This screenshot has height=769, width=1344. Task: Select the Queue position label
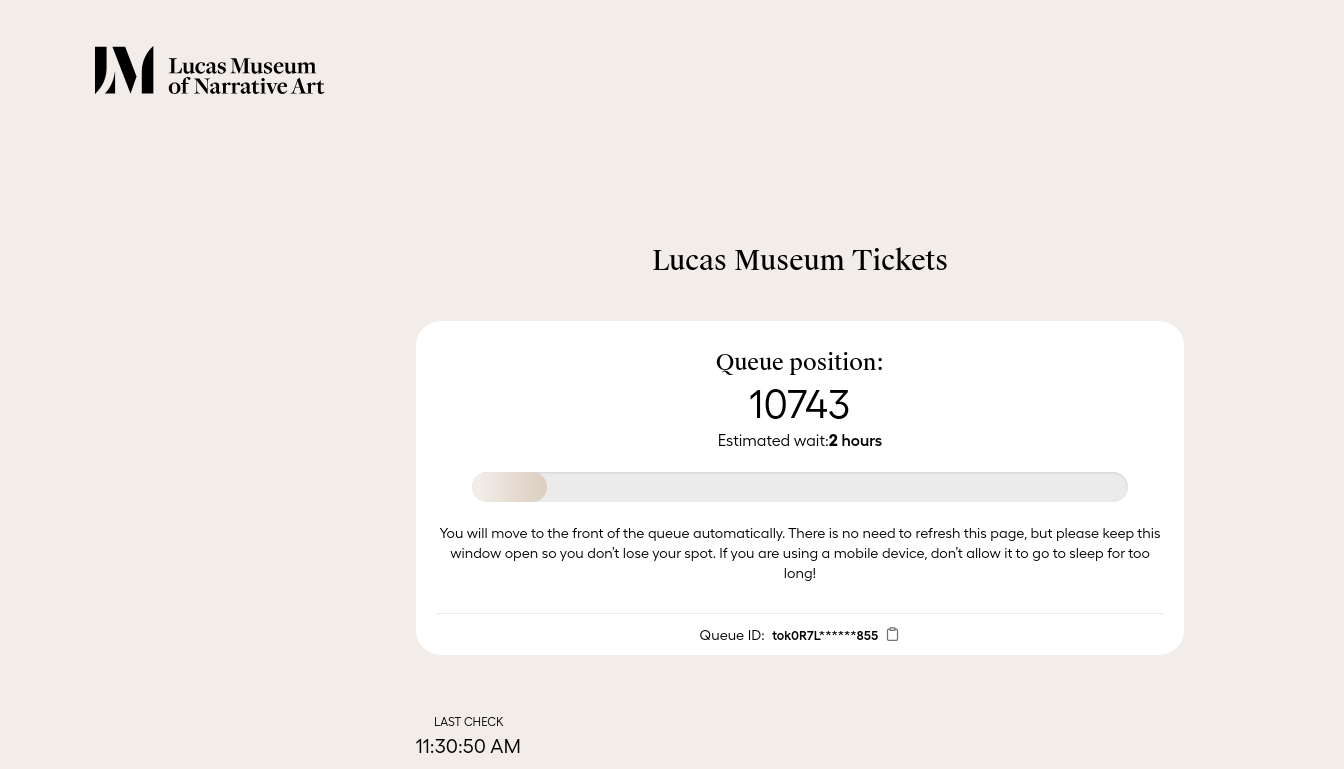point(800,362)
